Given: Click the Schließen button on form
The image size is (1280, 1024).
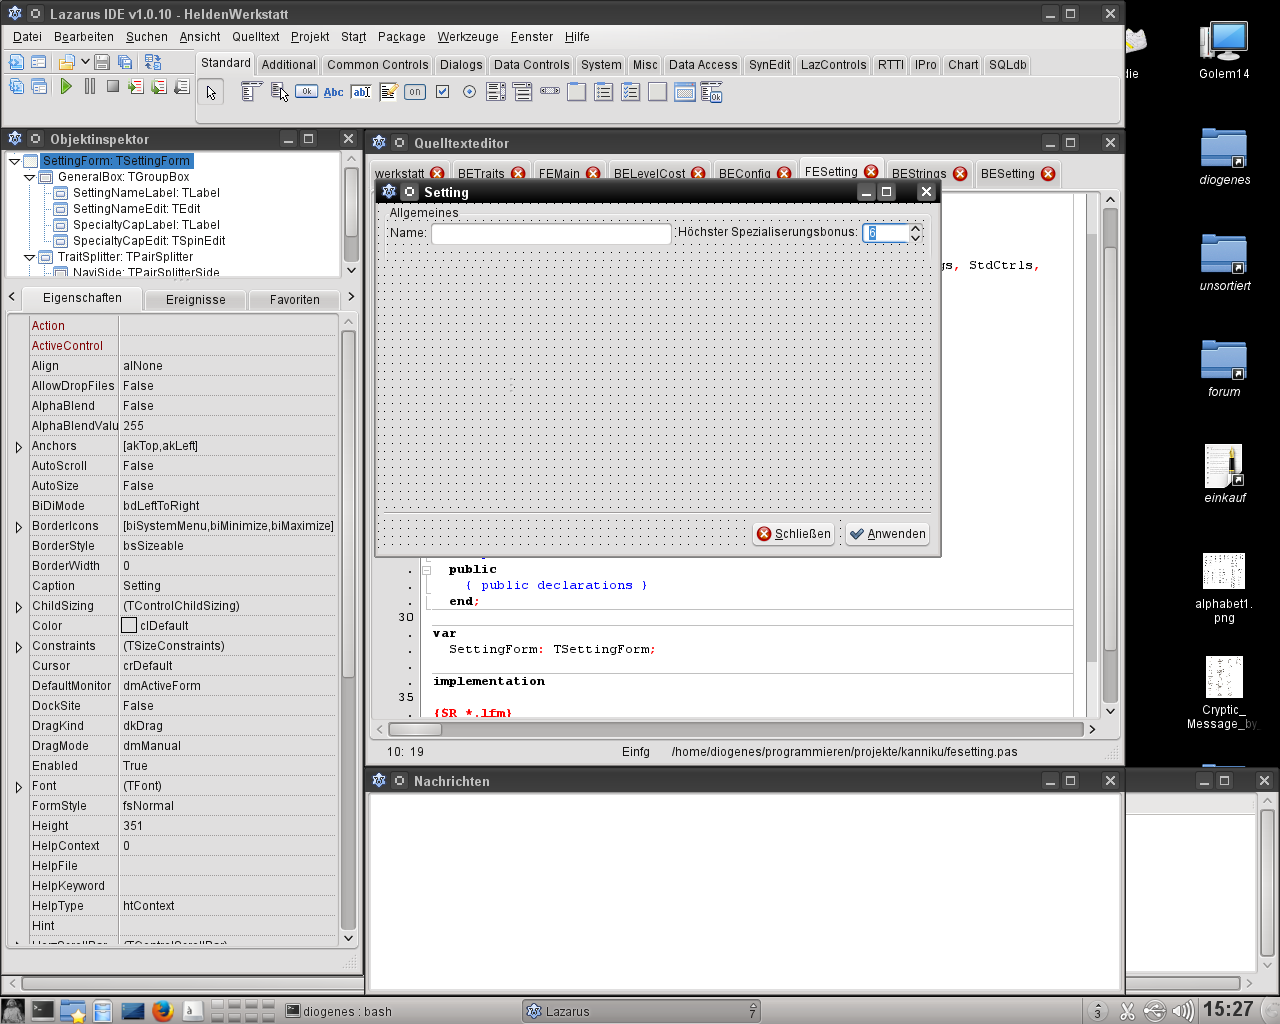Looking at the screenshot, I should [x=794, y=534].
